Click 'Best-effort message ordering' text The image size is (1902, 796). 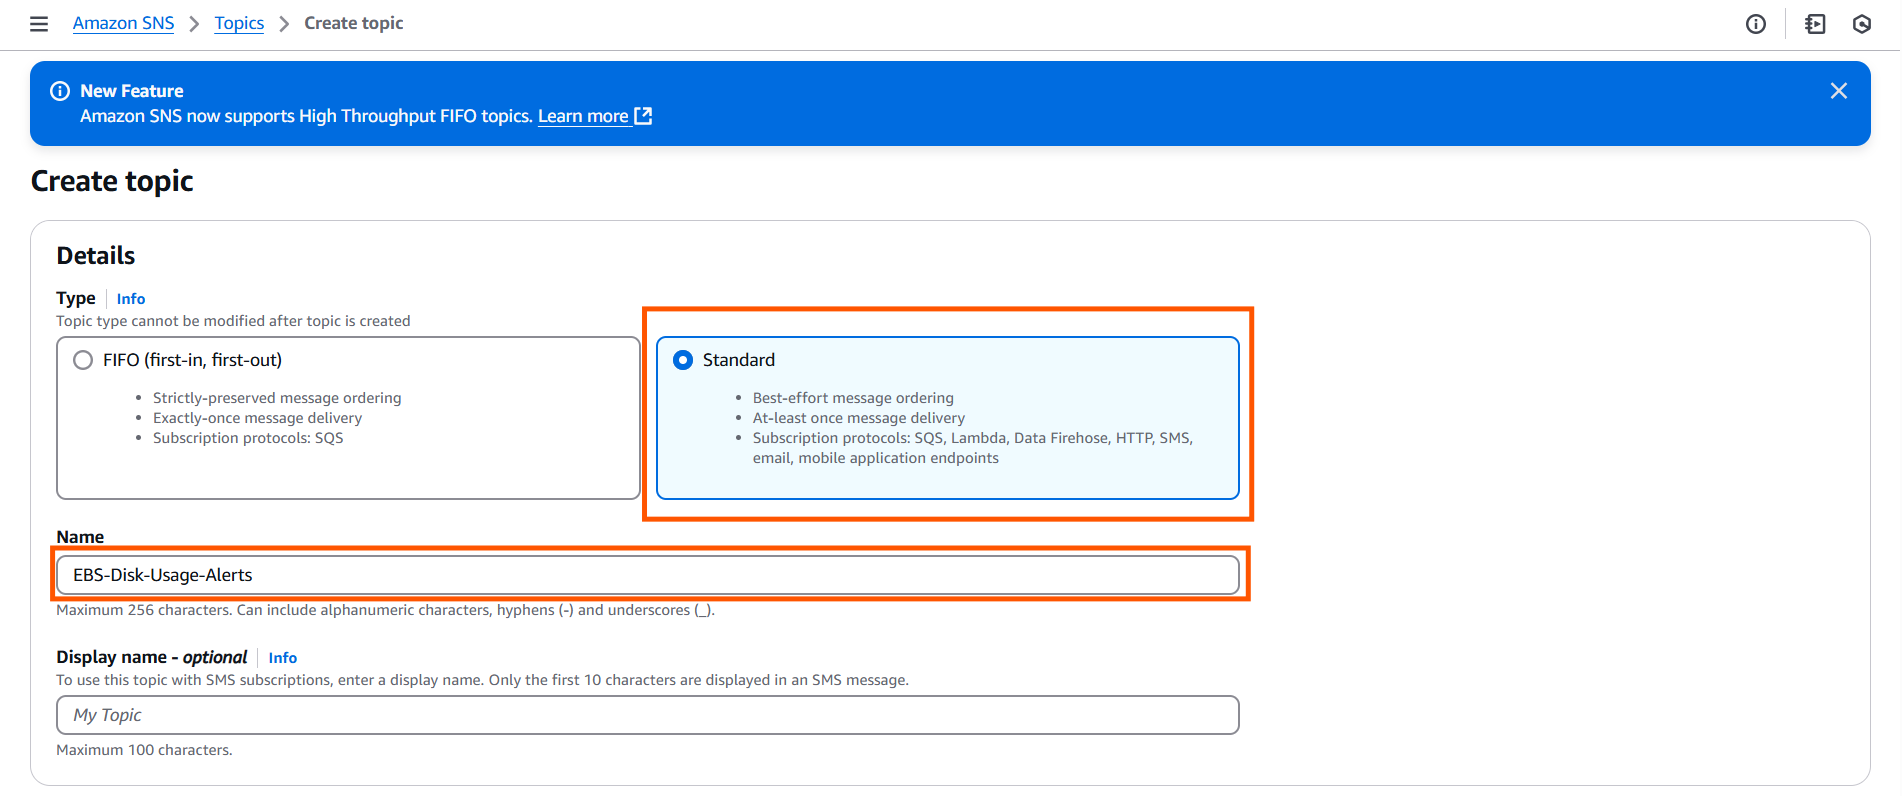coord(853,398)
